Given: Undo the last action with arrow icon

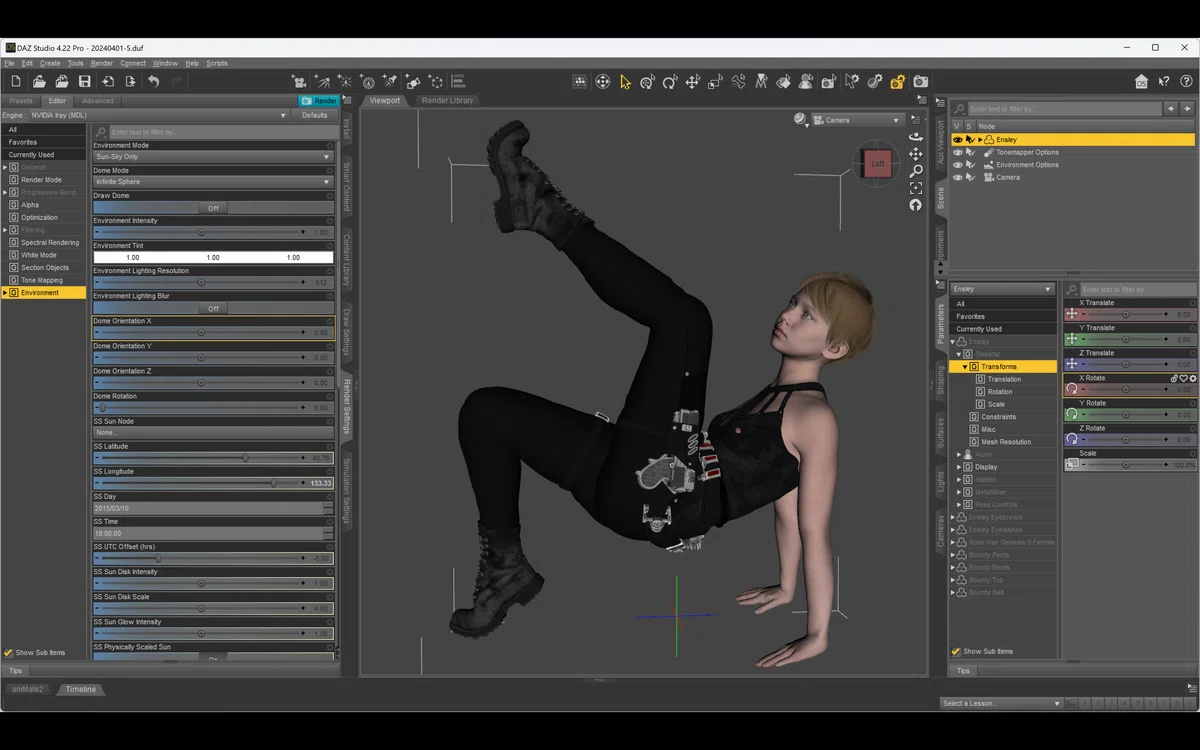Looking at the screenshot, I should point(154,82).
